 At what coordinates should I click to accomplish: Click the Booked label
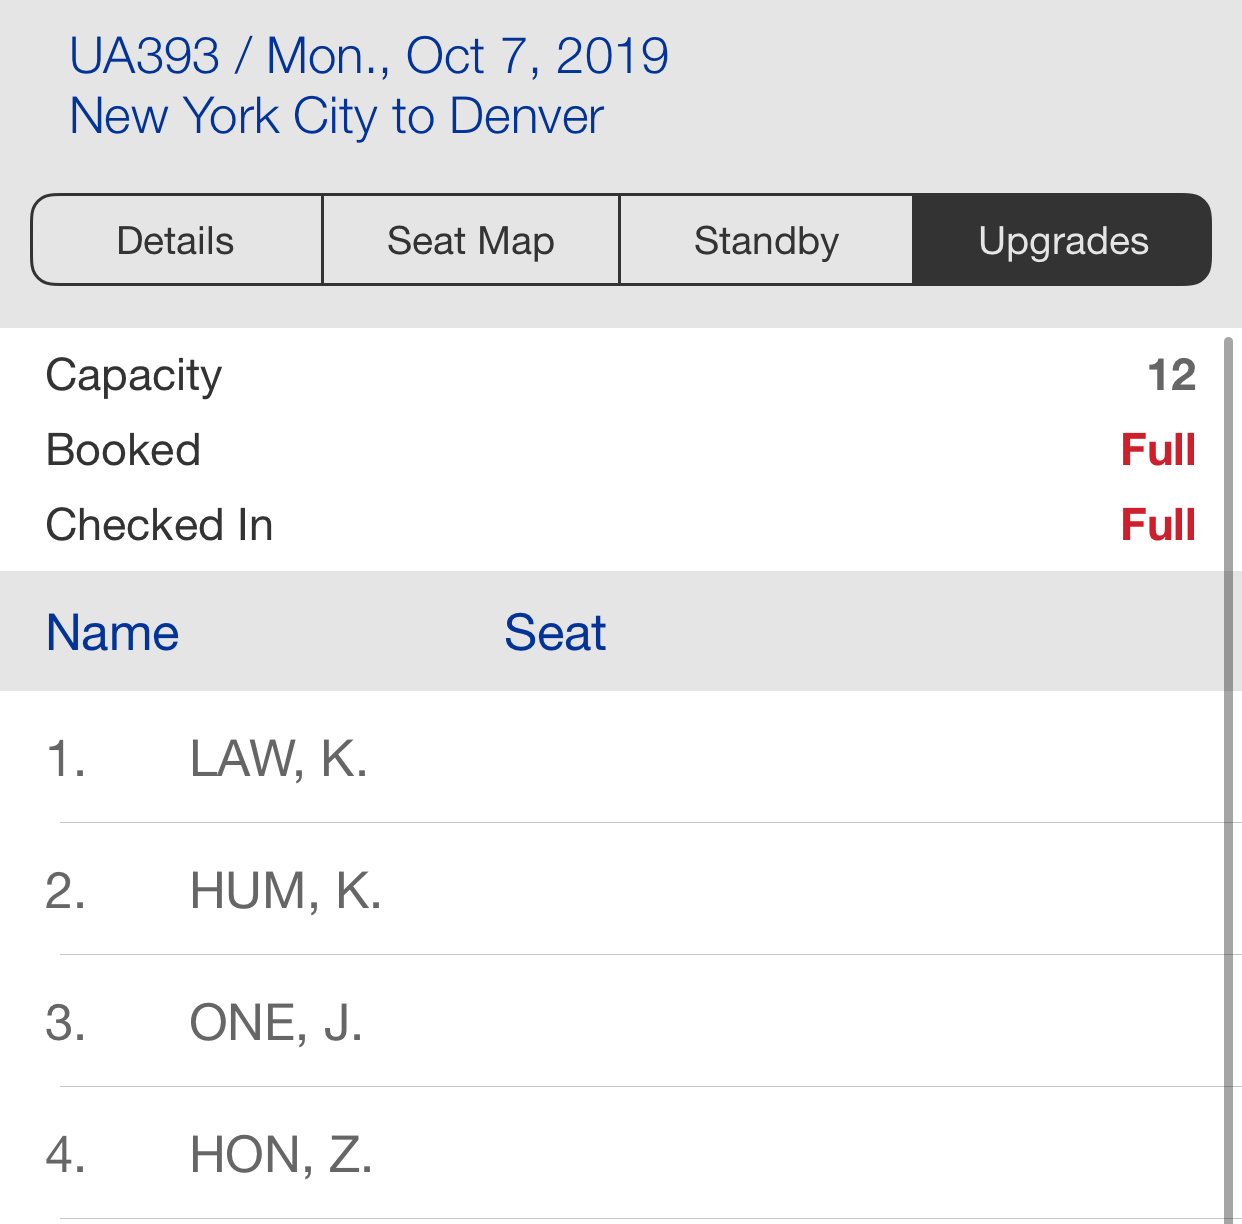123,450
